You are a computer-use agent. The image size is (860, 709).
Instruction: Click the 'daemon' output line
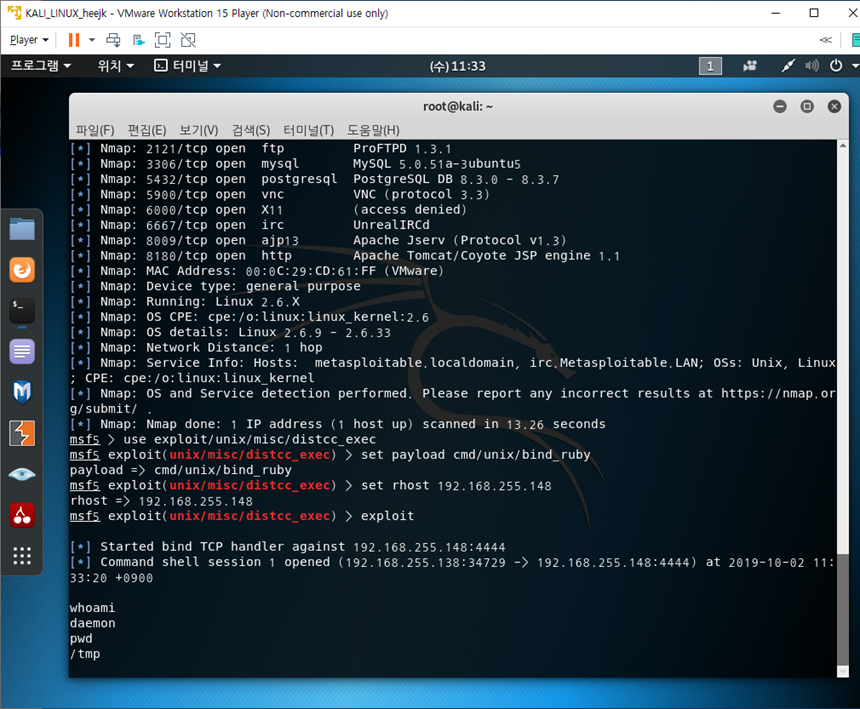(92, 623)
